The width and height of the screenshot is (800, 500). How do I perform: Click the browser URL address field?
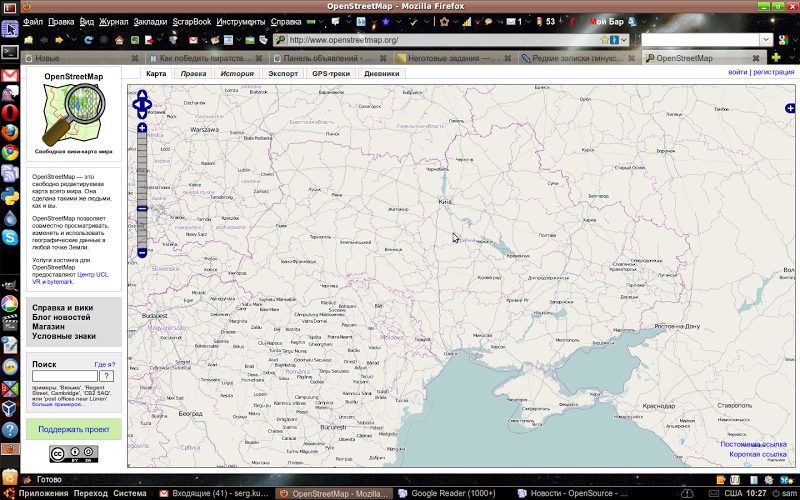point(443,40)
